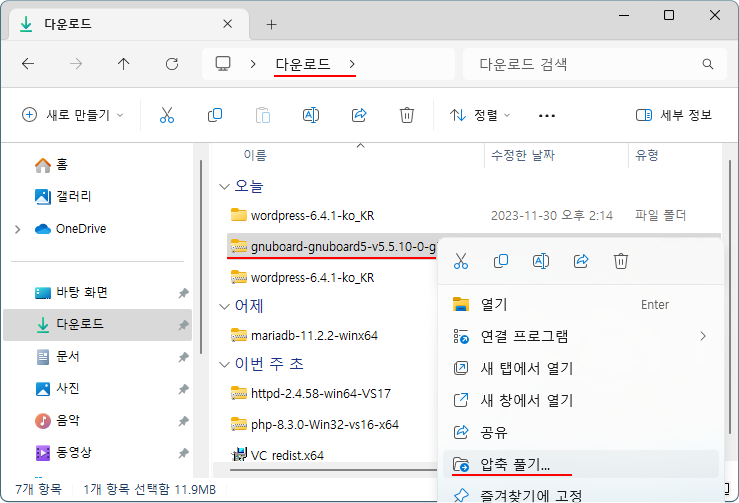Open the 정렬 (Sort) dropdown
The height and width of the screenshot is (503, 739).
click(480, 115)
